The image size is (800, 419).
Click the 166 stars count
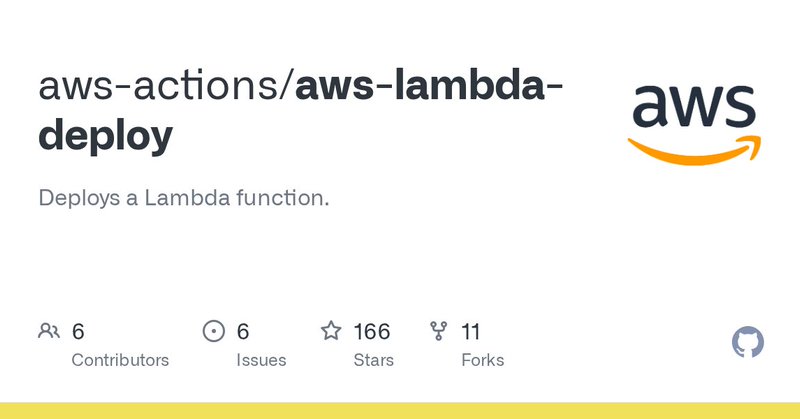coord(372,332)
